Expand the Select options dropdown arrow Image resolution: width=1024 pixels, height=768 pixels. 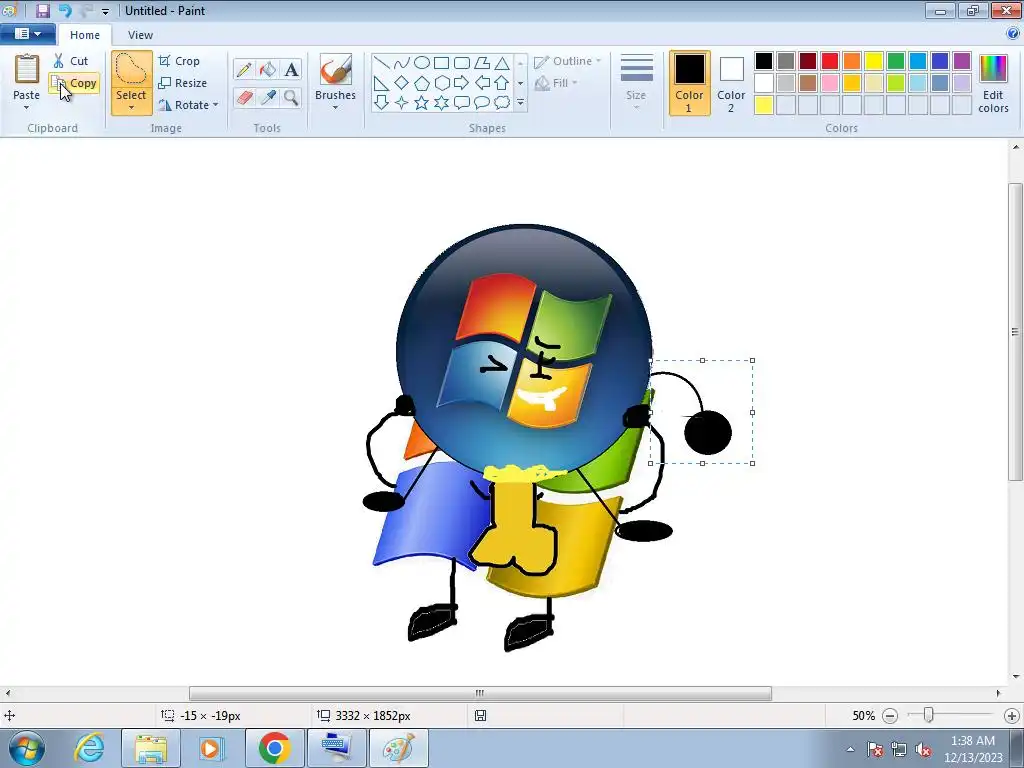click(131, 108)
